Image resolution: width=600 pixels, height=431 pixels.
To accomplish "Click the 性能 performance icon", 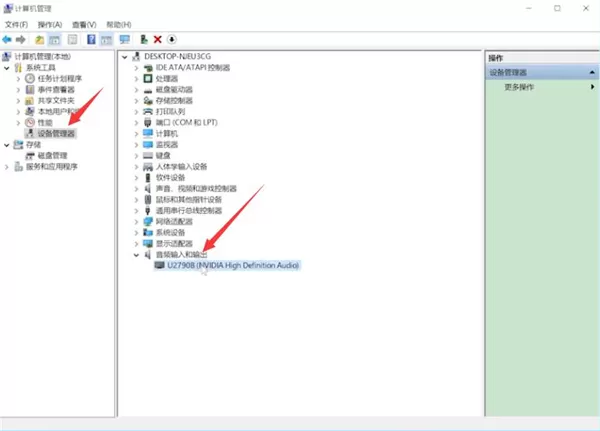I will coord(30,122).
